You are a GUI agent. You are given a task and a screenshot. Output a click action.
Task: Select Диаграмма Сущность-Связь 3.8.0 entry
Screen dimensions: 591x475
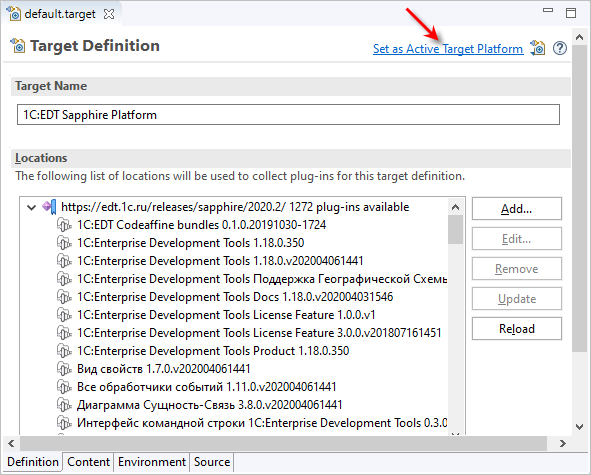(210, 405)
